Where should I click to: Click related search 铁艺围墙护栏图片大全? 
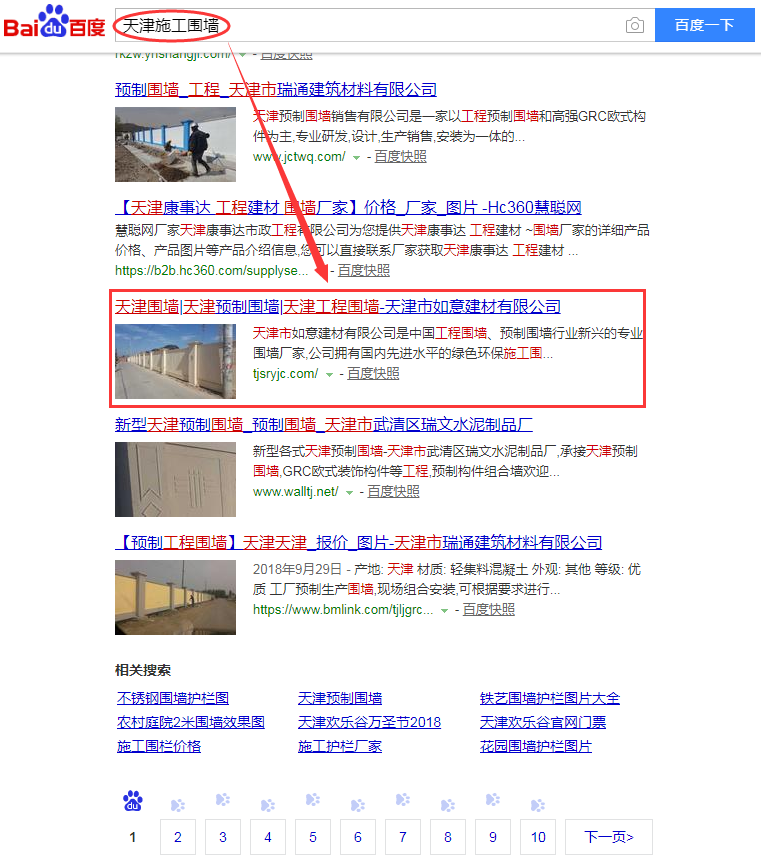550,699
